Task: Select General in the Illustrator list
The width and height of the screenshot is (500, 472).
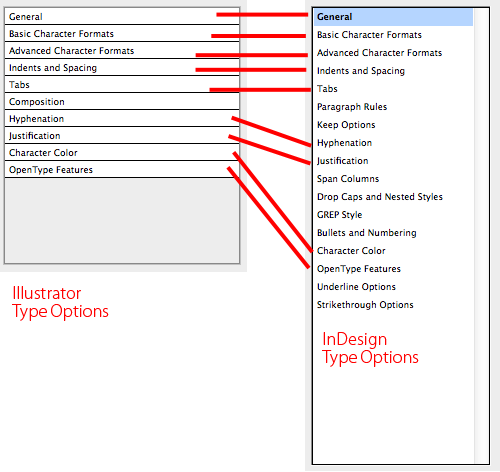Action: [122, 16]
